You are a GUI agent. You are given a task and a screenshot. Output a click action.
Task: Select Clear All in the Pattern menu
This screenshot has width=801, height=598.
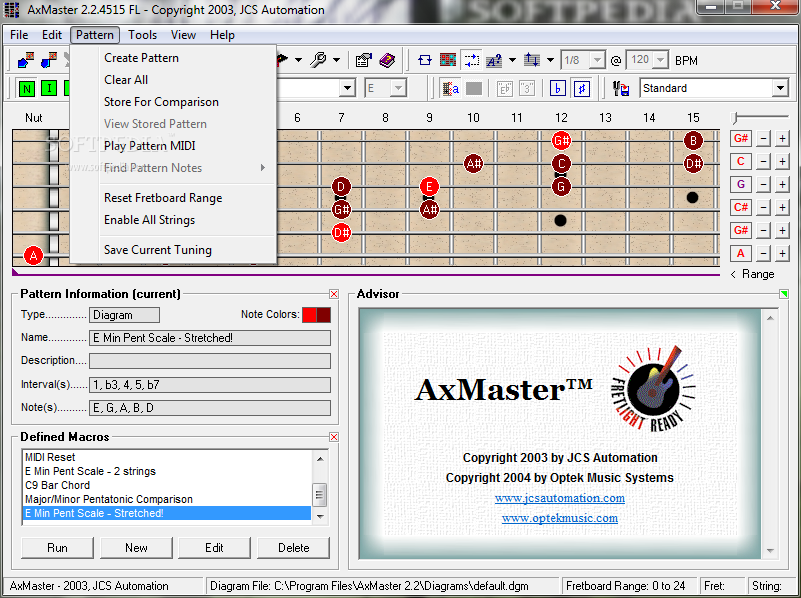tap(126, 80)
